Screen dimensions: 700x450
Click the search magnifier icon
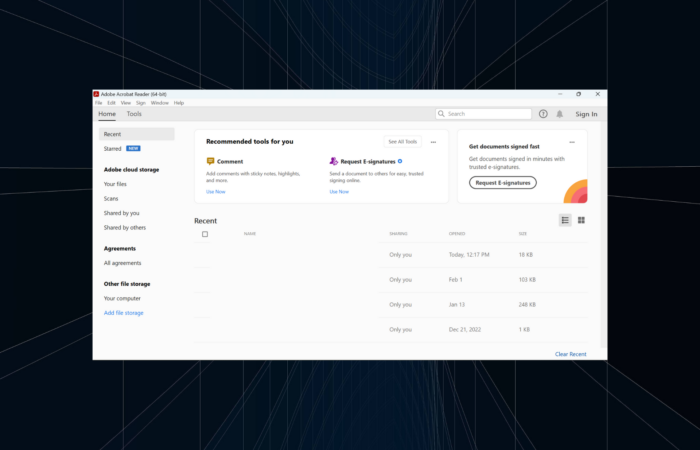tap(441, 114)
